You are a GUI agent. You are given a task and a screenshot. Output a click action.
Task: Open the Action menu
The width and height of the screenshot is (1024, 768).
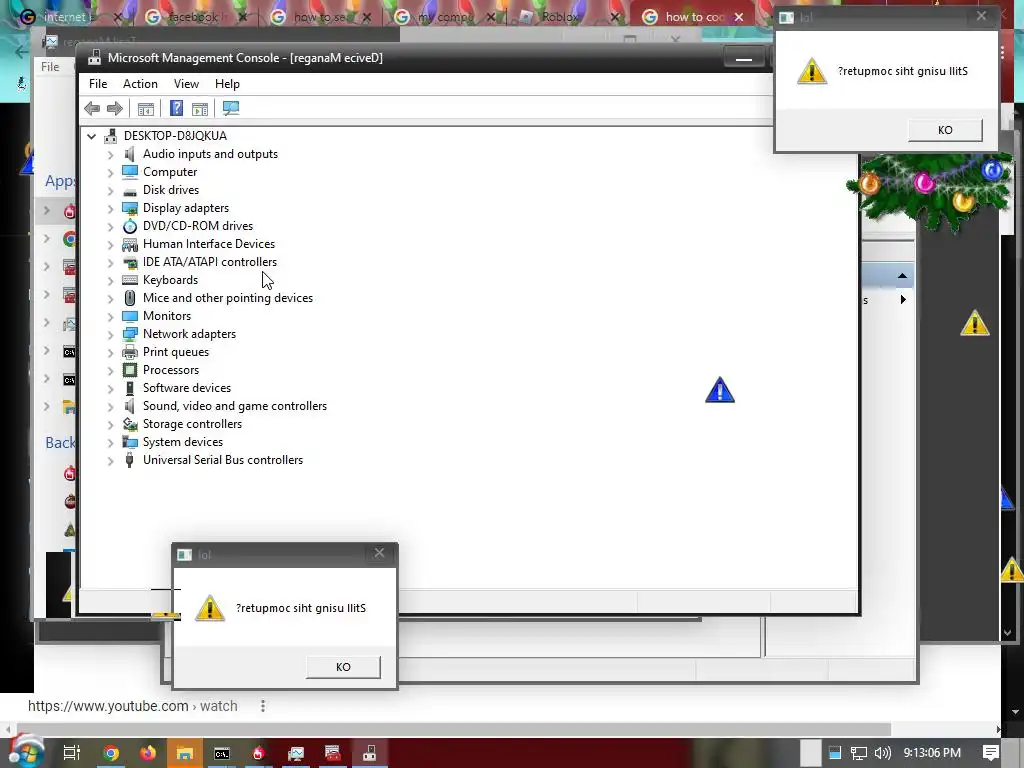(140, 84)
